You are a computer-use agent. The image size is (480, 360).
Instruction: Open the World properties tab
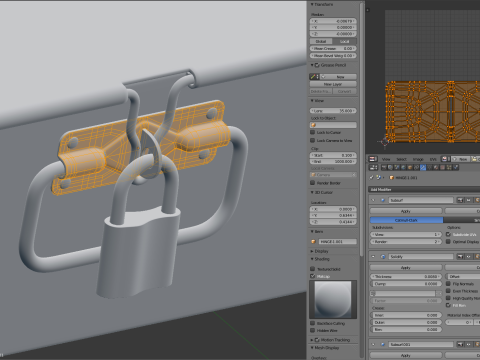pyautogui.click(x=403, y=167)
